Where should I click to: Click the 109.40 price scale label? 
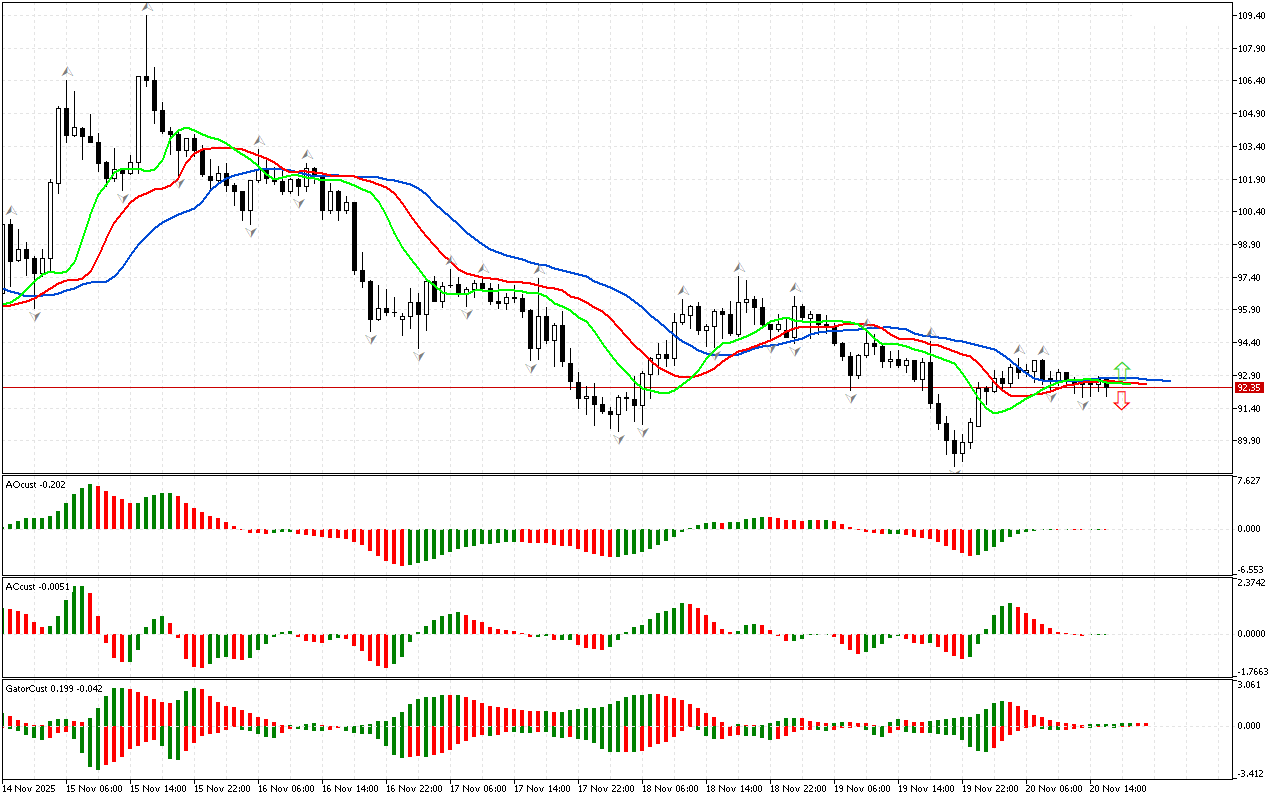(x=1251, y=16)
